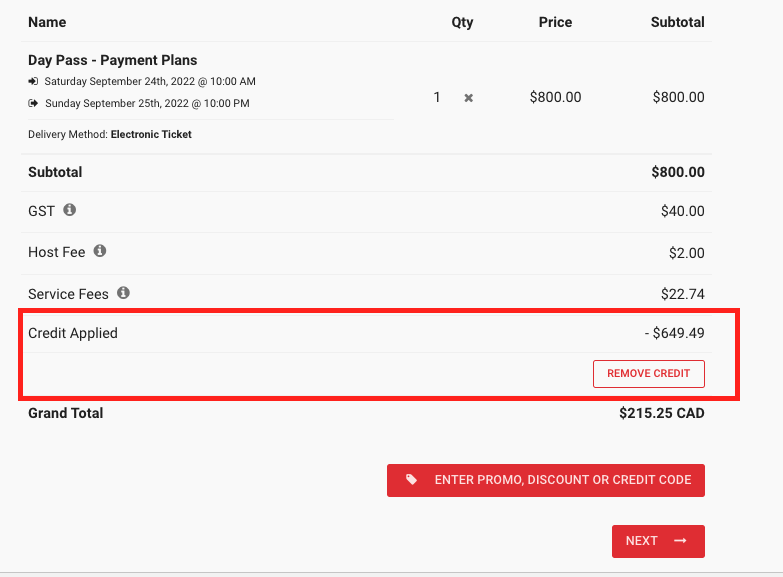
Task: Click the tag icon on promo button
Action: (411, 480)
